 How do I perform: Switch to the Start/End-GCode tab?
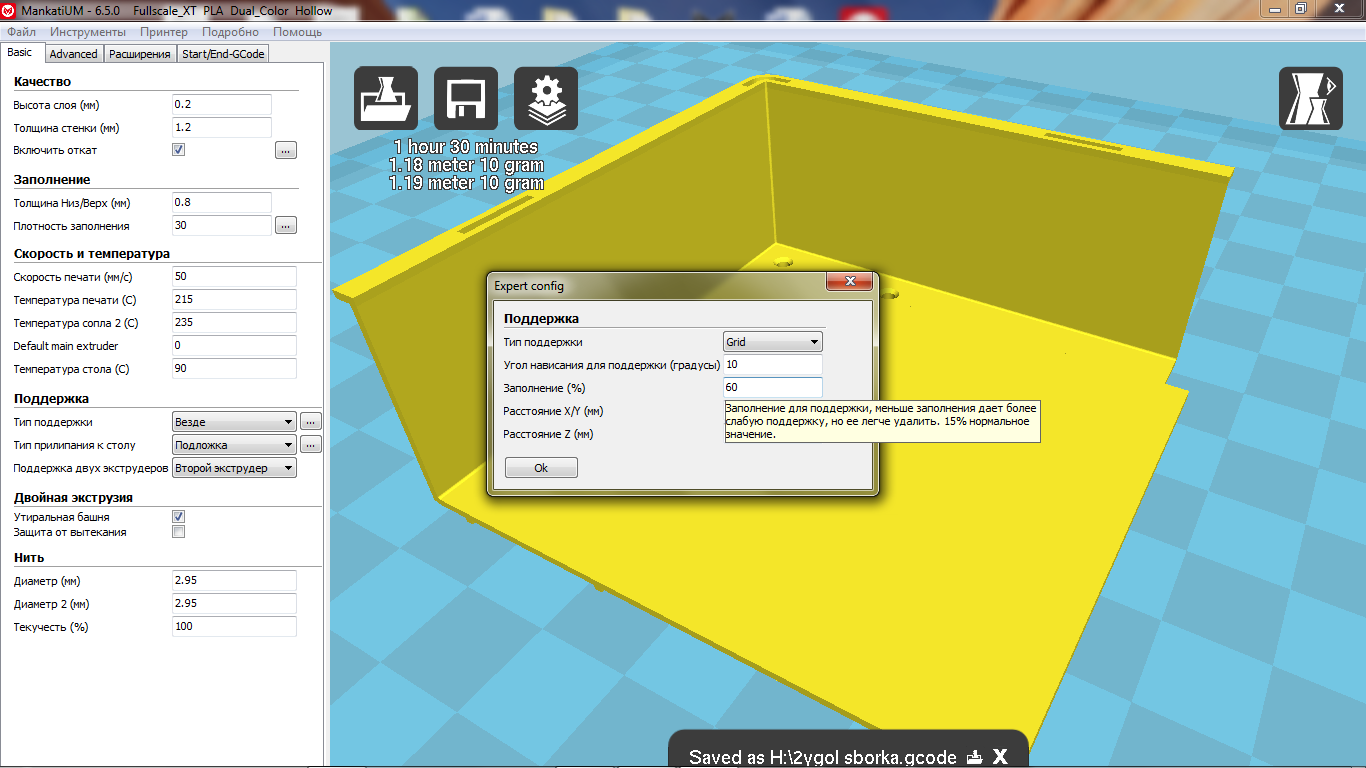click(222, 54)
